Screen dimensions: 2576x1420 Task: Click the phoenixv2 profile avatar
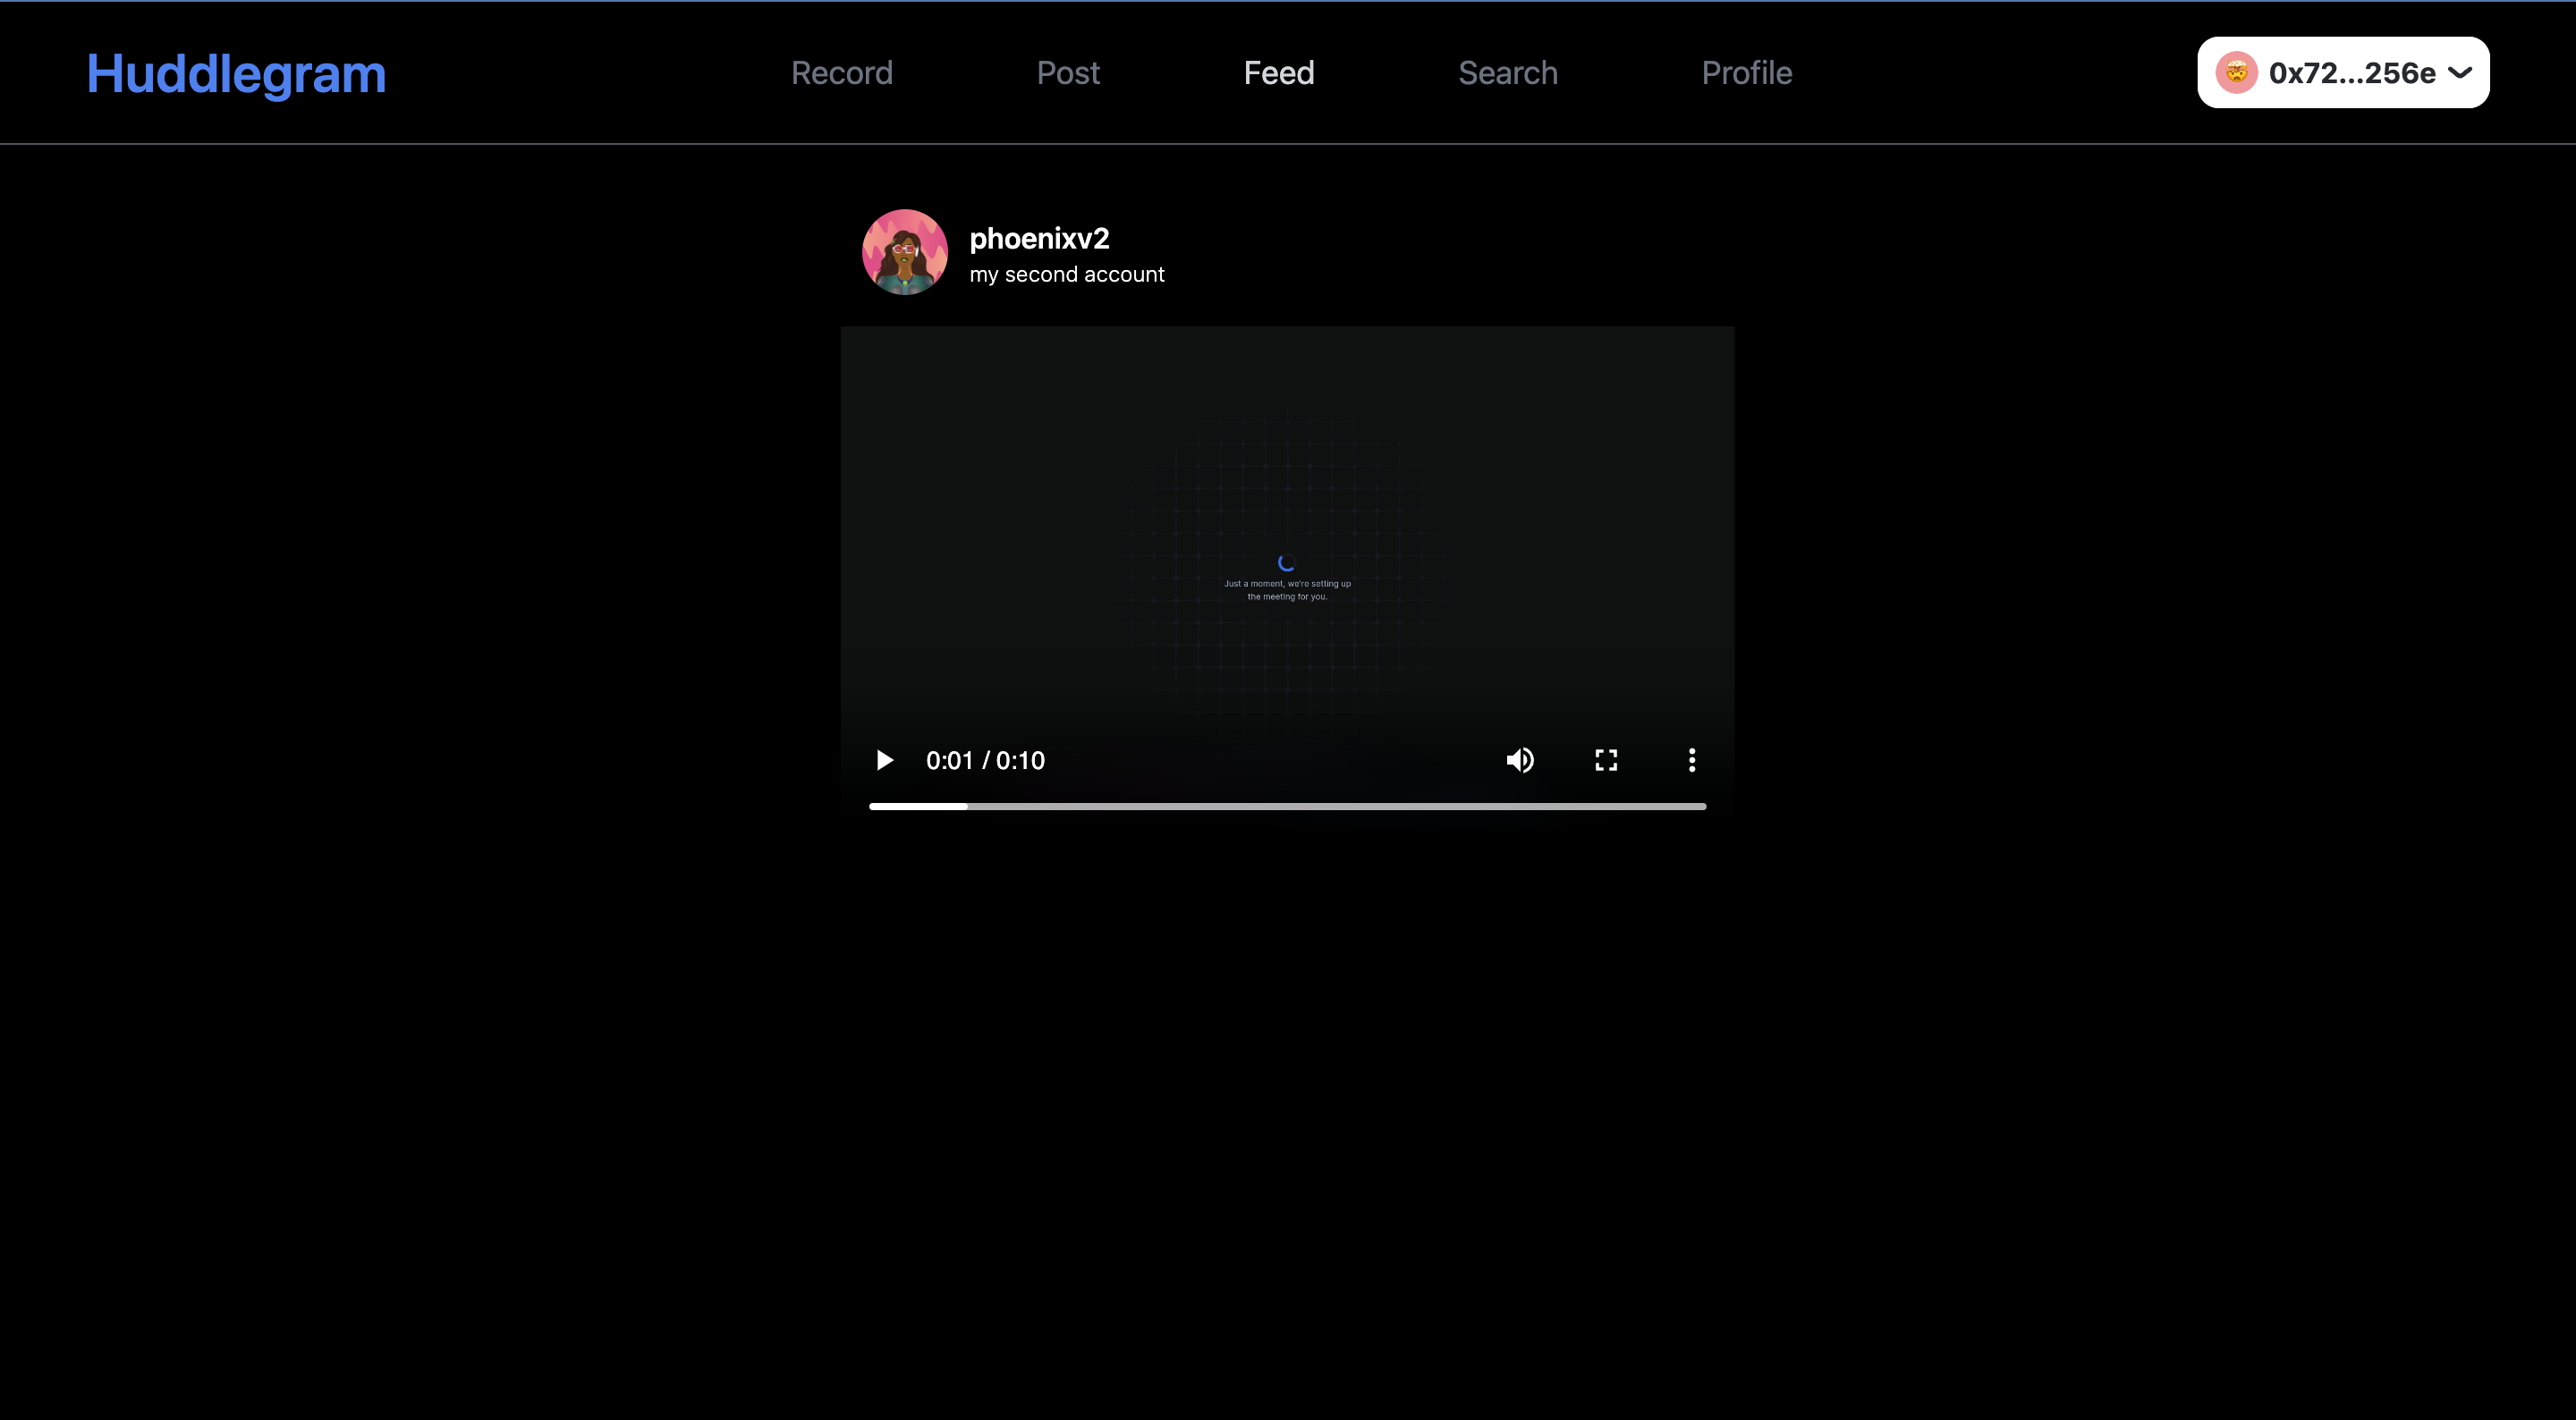pyautogui.click(x=904, y=252)
